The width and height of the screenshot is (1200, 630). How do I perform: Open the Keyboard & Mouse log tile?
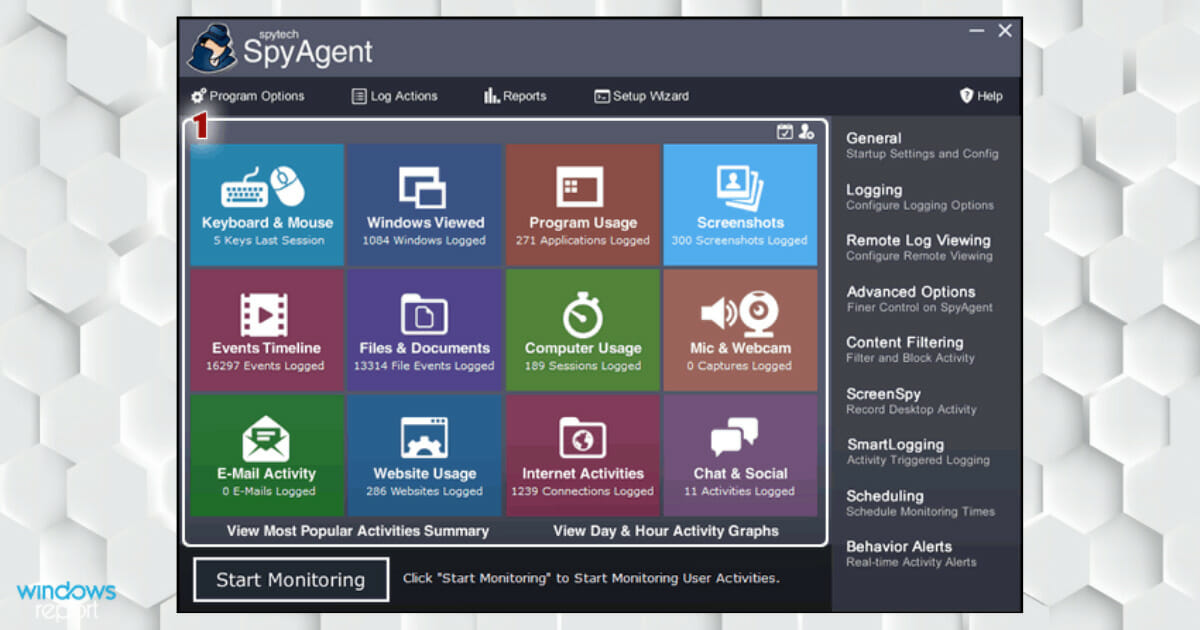click(267, 205)
